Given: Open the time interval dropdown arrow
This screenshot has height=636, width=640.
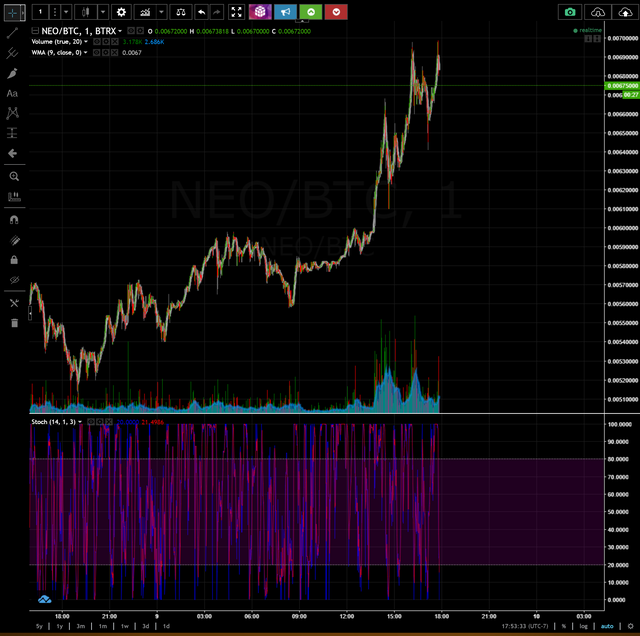Looking at the screenshot, I should (66, 12).
